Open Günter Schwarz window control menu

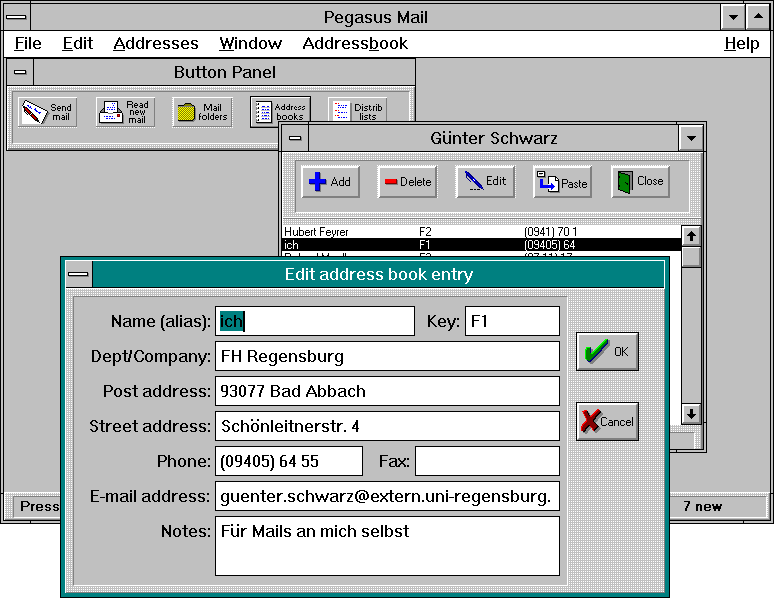pyautogui.click(x=295, y=138)
